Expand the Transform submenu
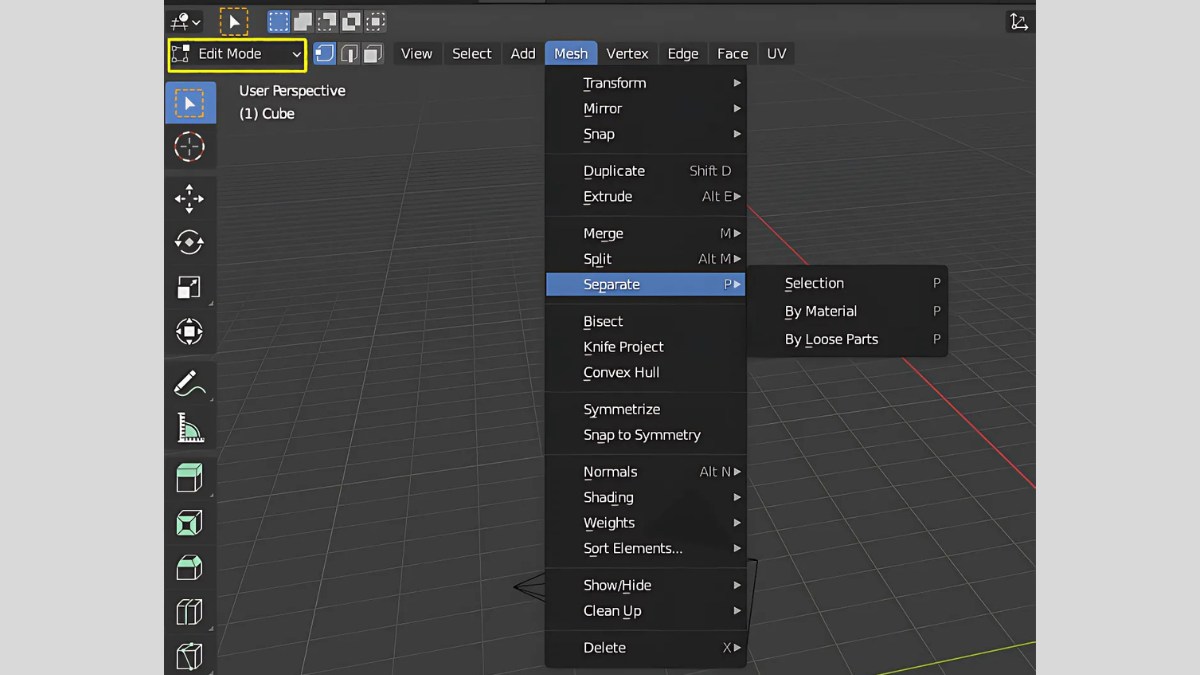Viewport: 1200px width, 675px height. (646, 83)
